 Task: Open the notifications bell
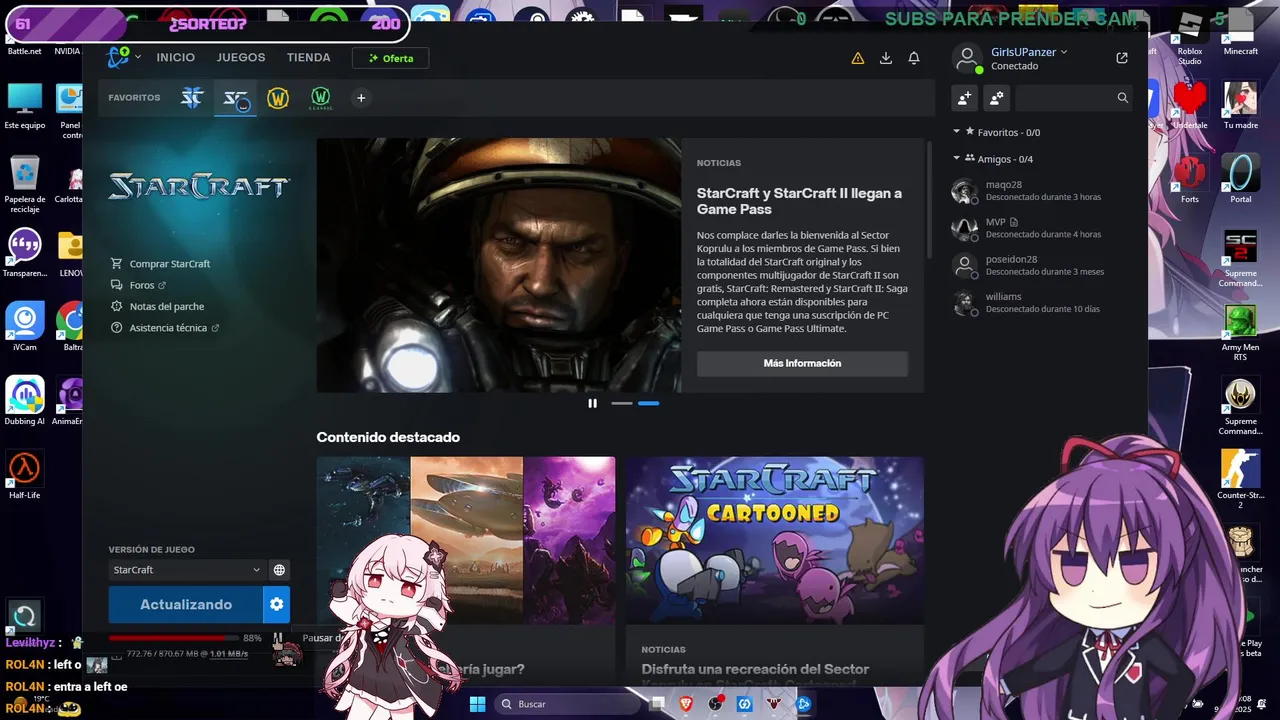click(914, 58)
